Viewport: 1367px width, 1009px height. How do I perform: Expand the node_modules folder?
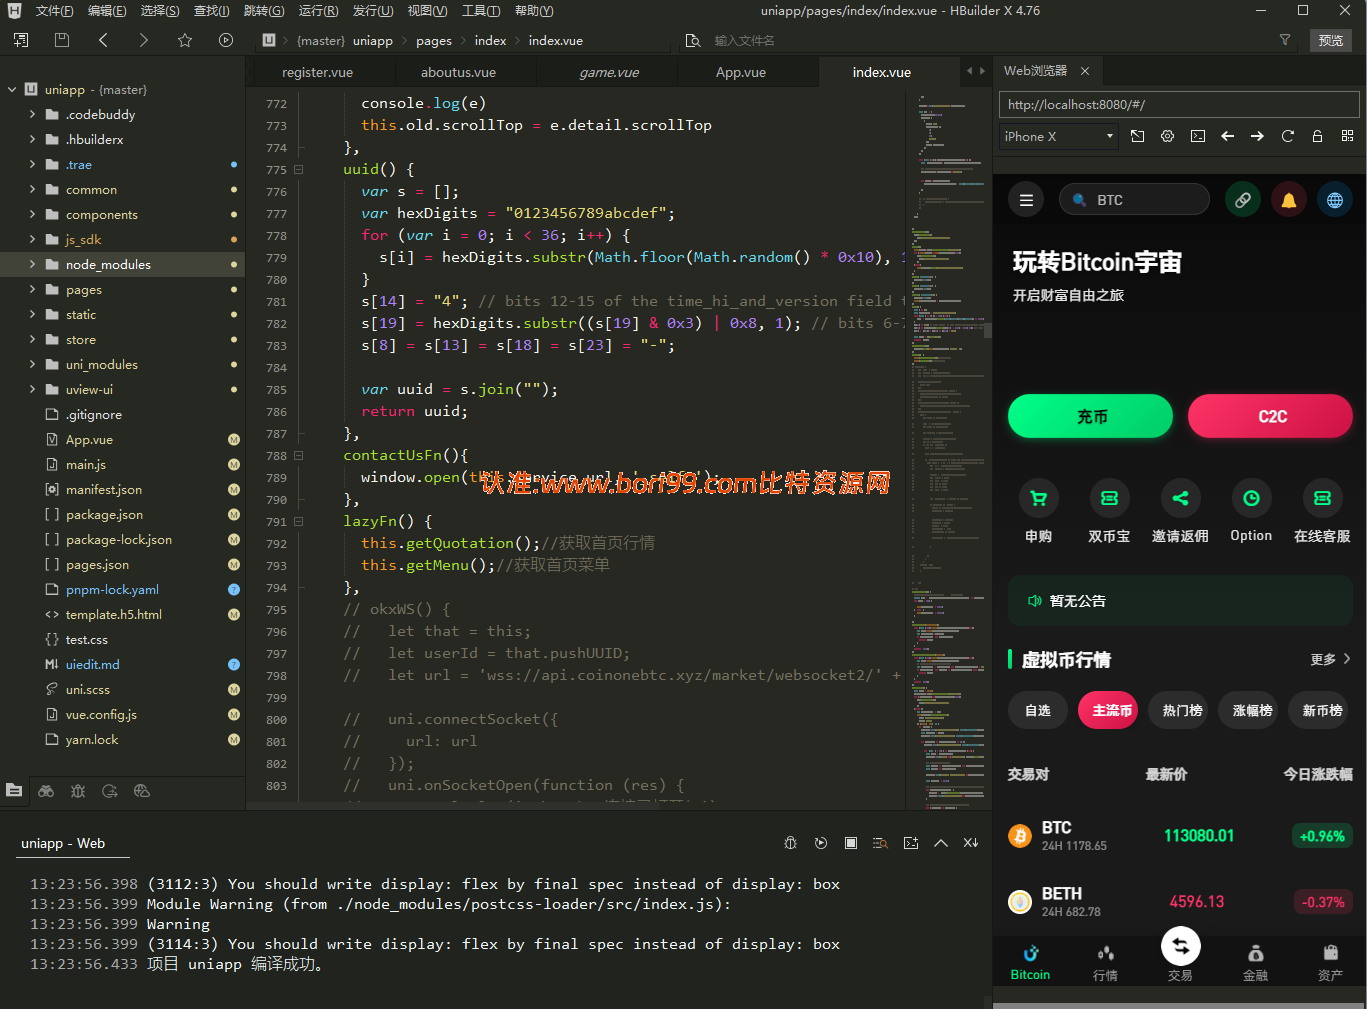click(x=32, y=264)
